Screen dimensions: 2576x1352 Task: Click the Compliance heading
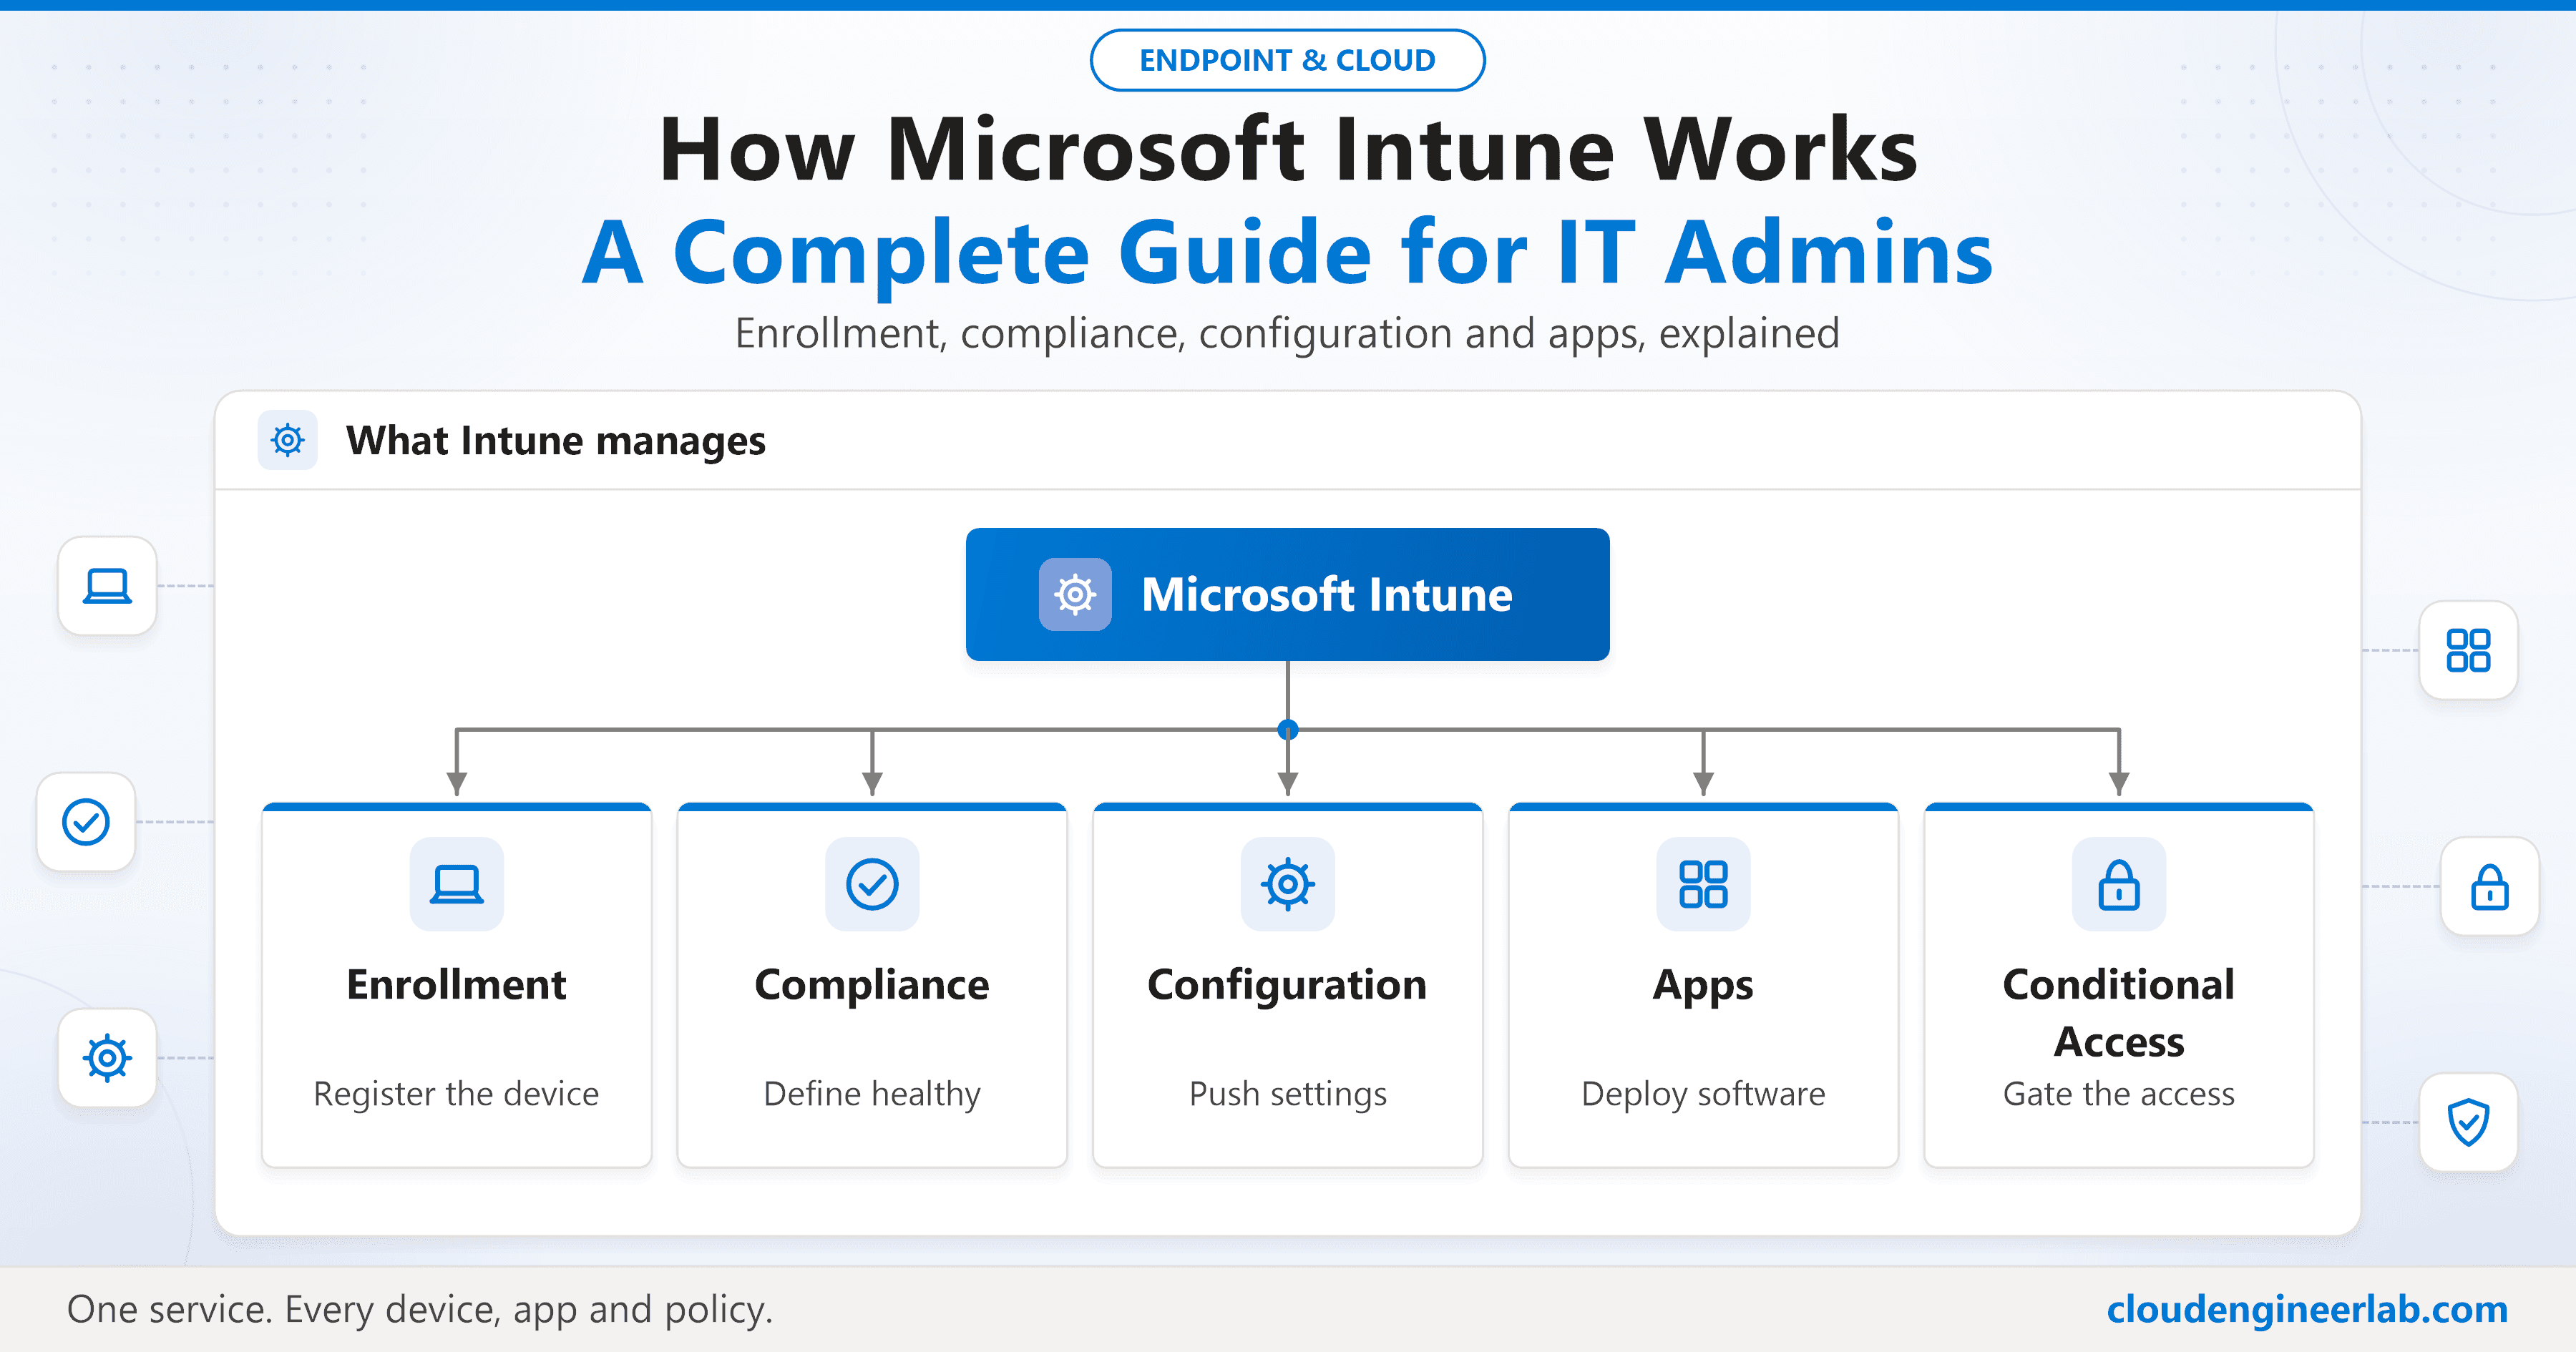tap(872, 986)
